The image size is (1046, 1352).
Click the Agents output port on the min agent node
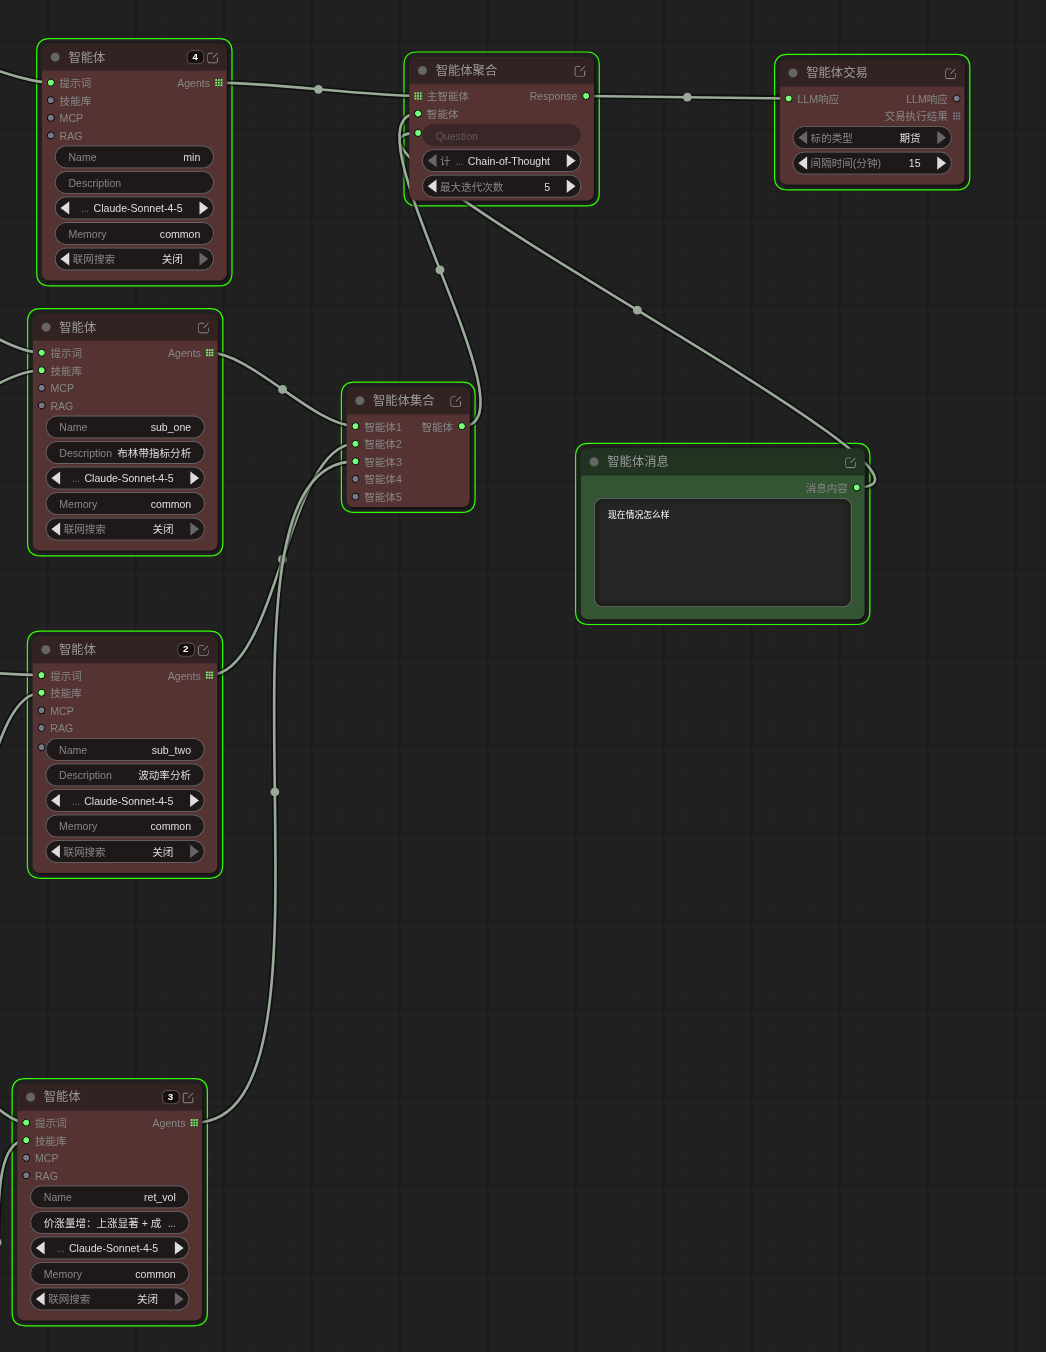point(219,83)
